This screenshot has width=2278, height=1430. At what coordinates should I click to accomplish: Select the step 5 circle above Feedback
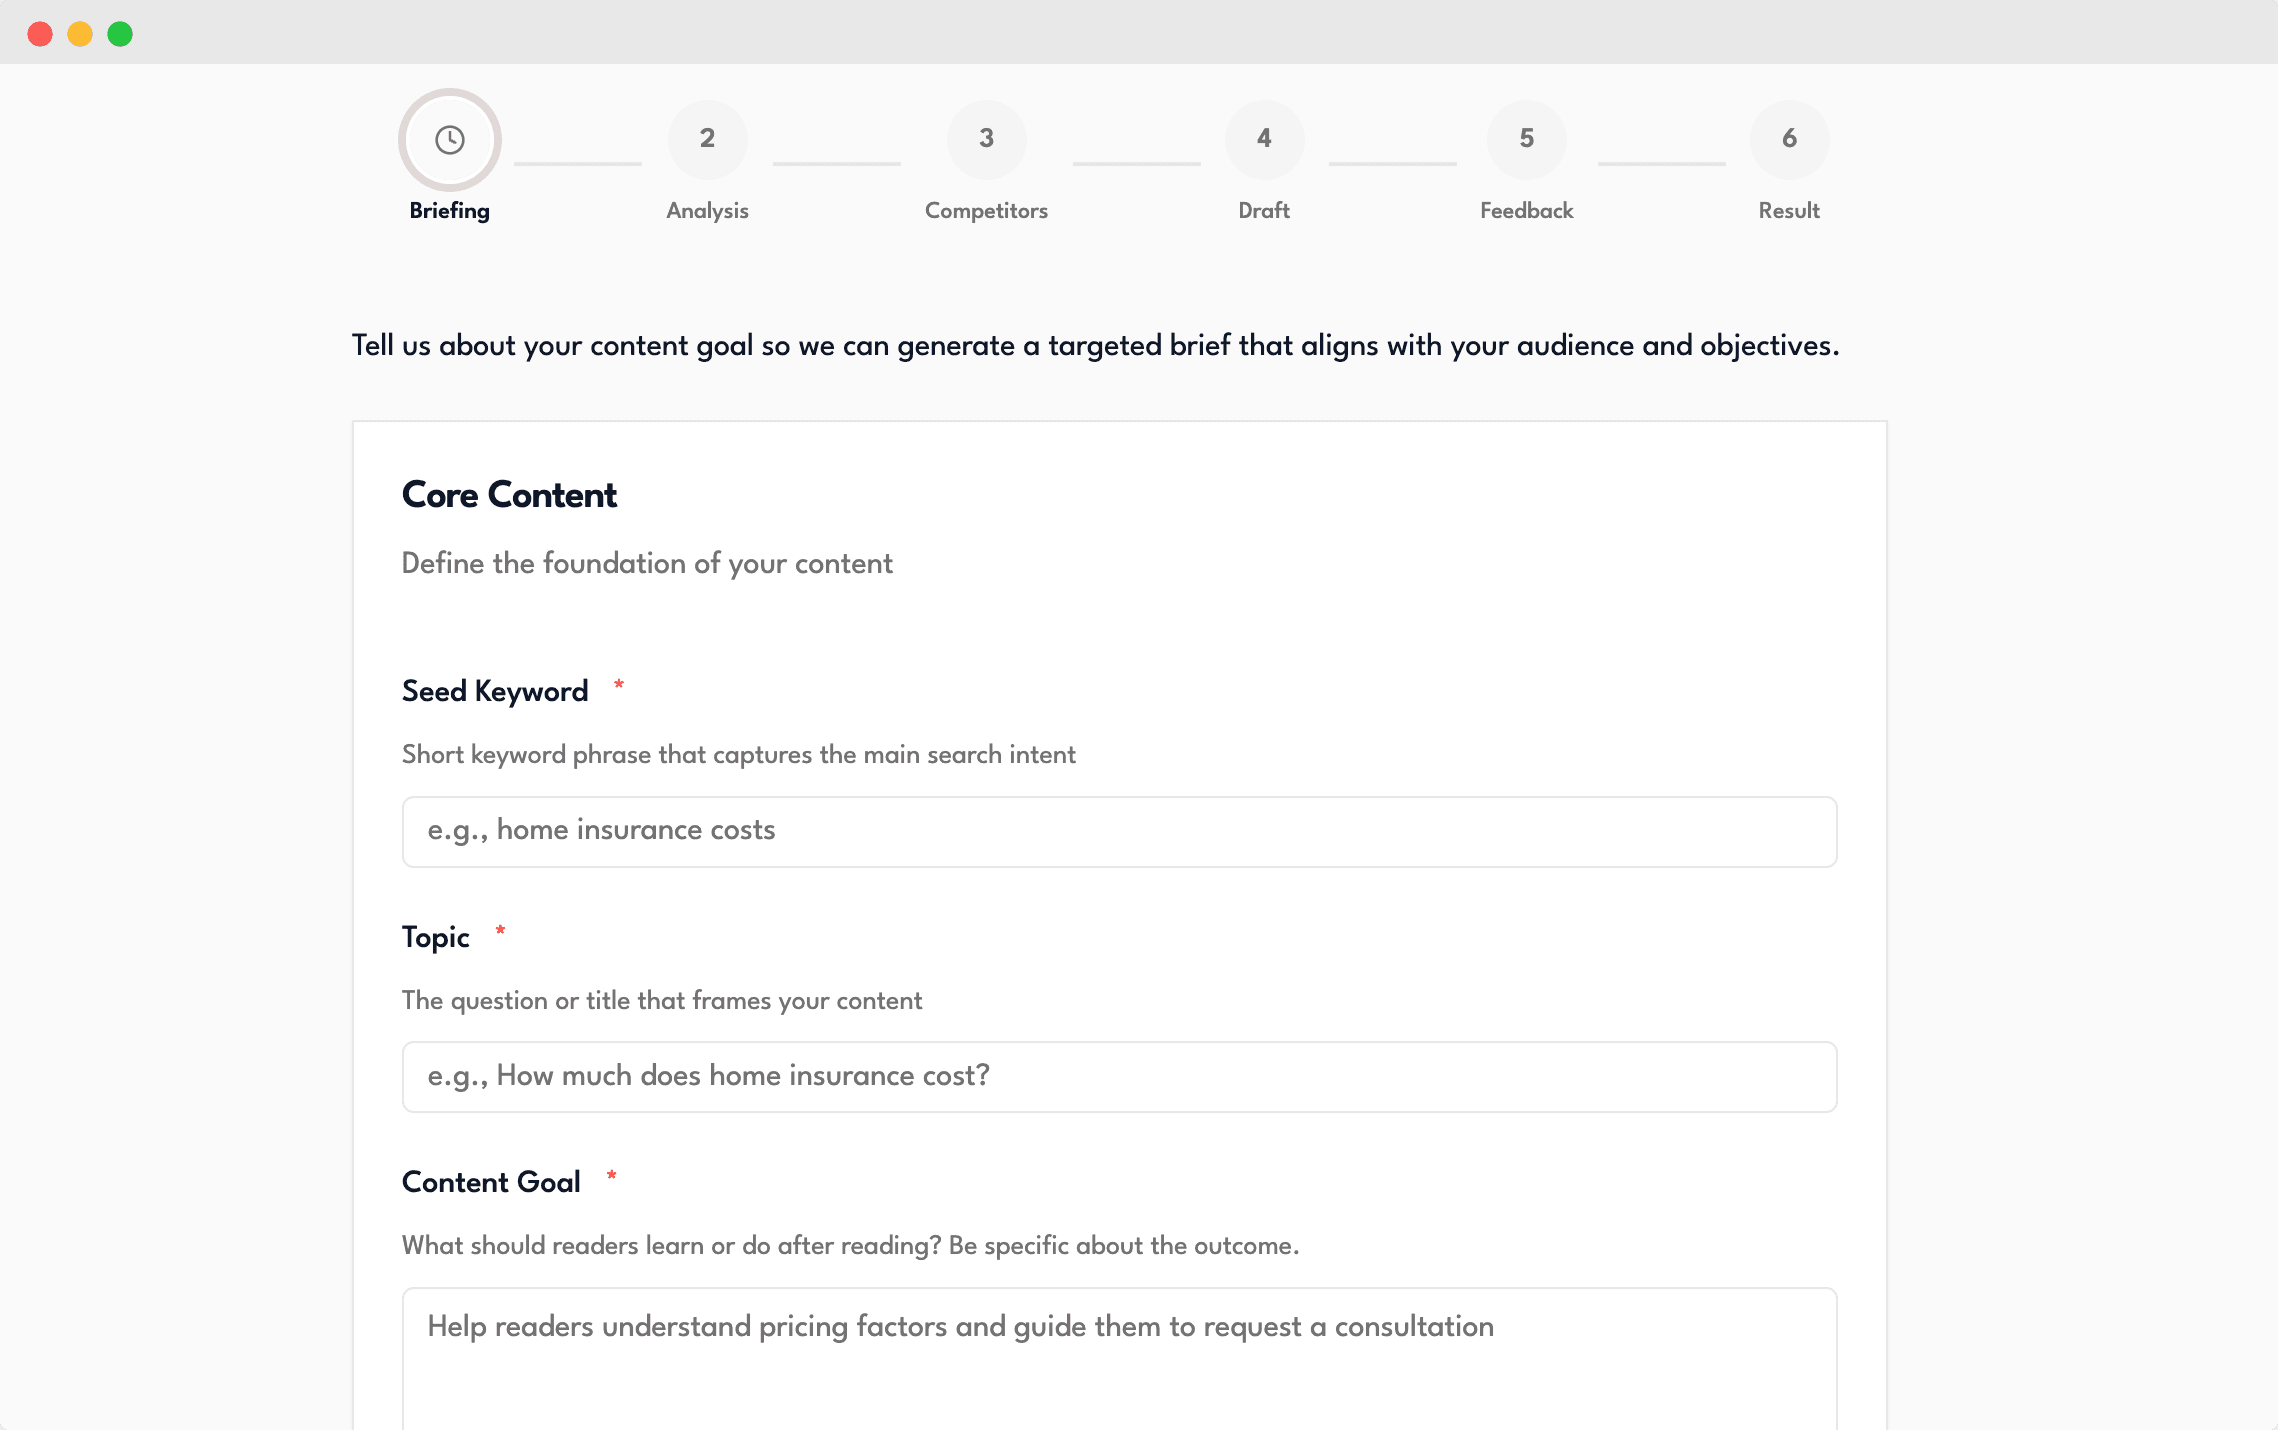(1527, 140)
